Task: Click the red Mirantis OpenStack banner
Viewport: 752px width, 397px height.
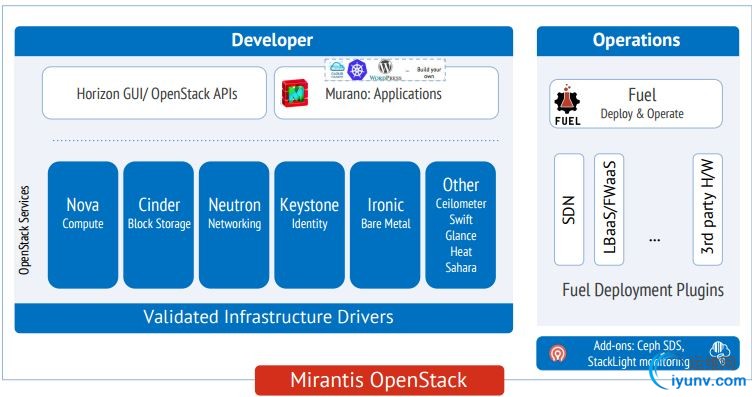Action: 379,381
